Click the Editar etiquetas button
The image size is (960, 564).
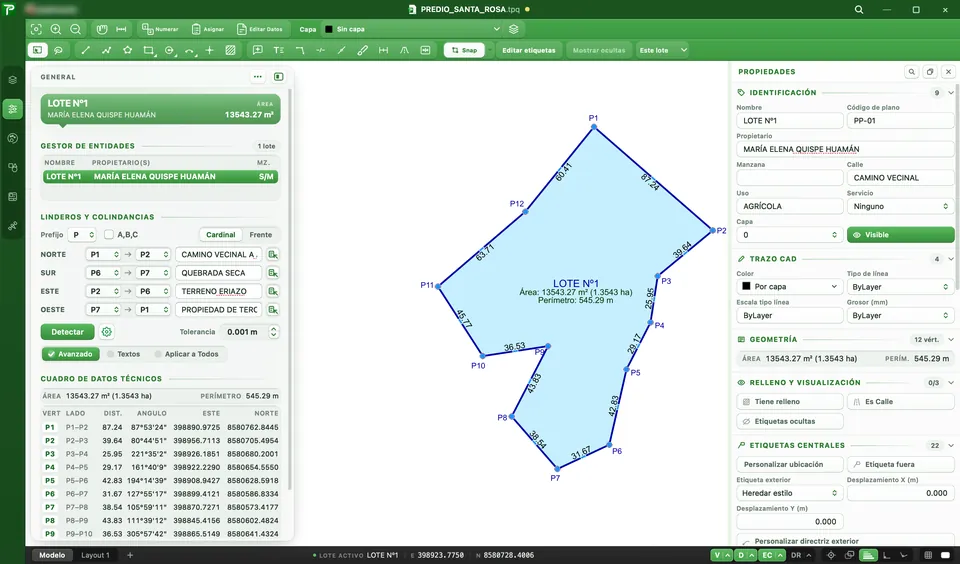coord(529,50)
